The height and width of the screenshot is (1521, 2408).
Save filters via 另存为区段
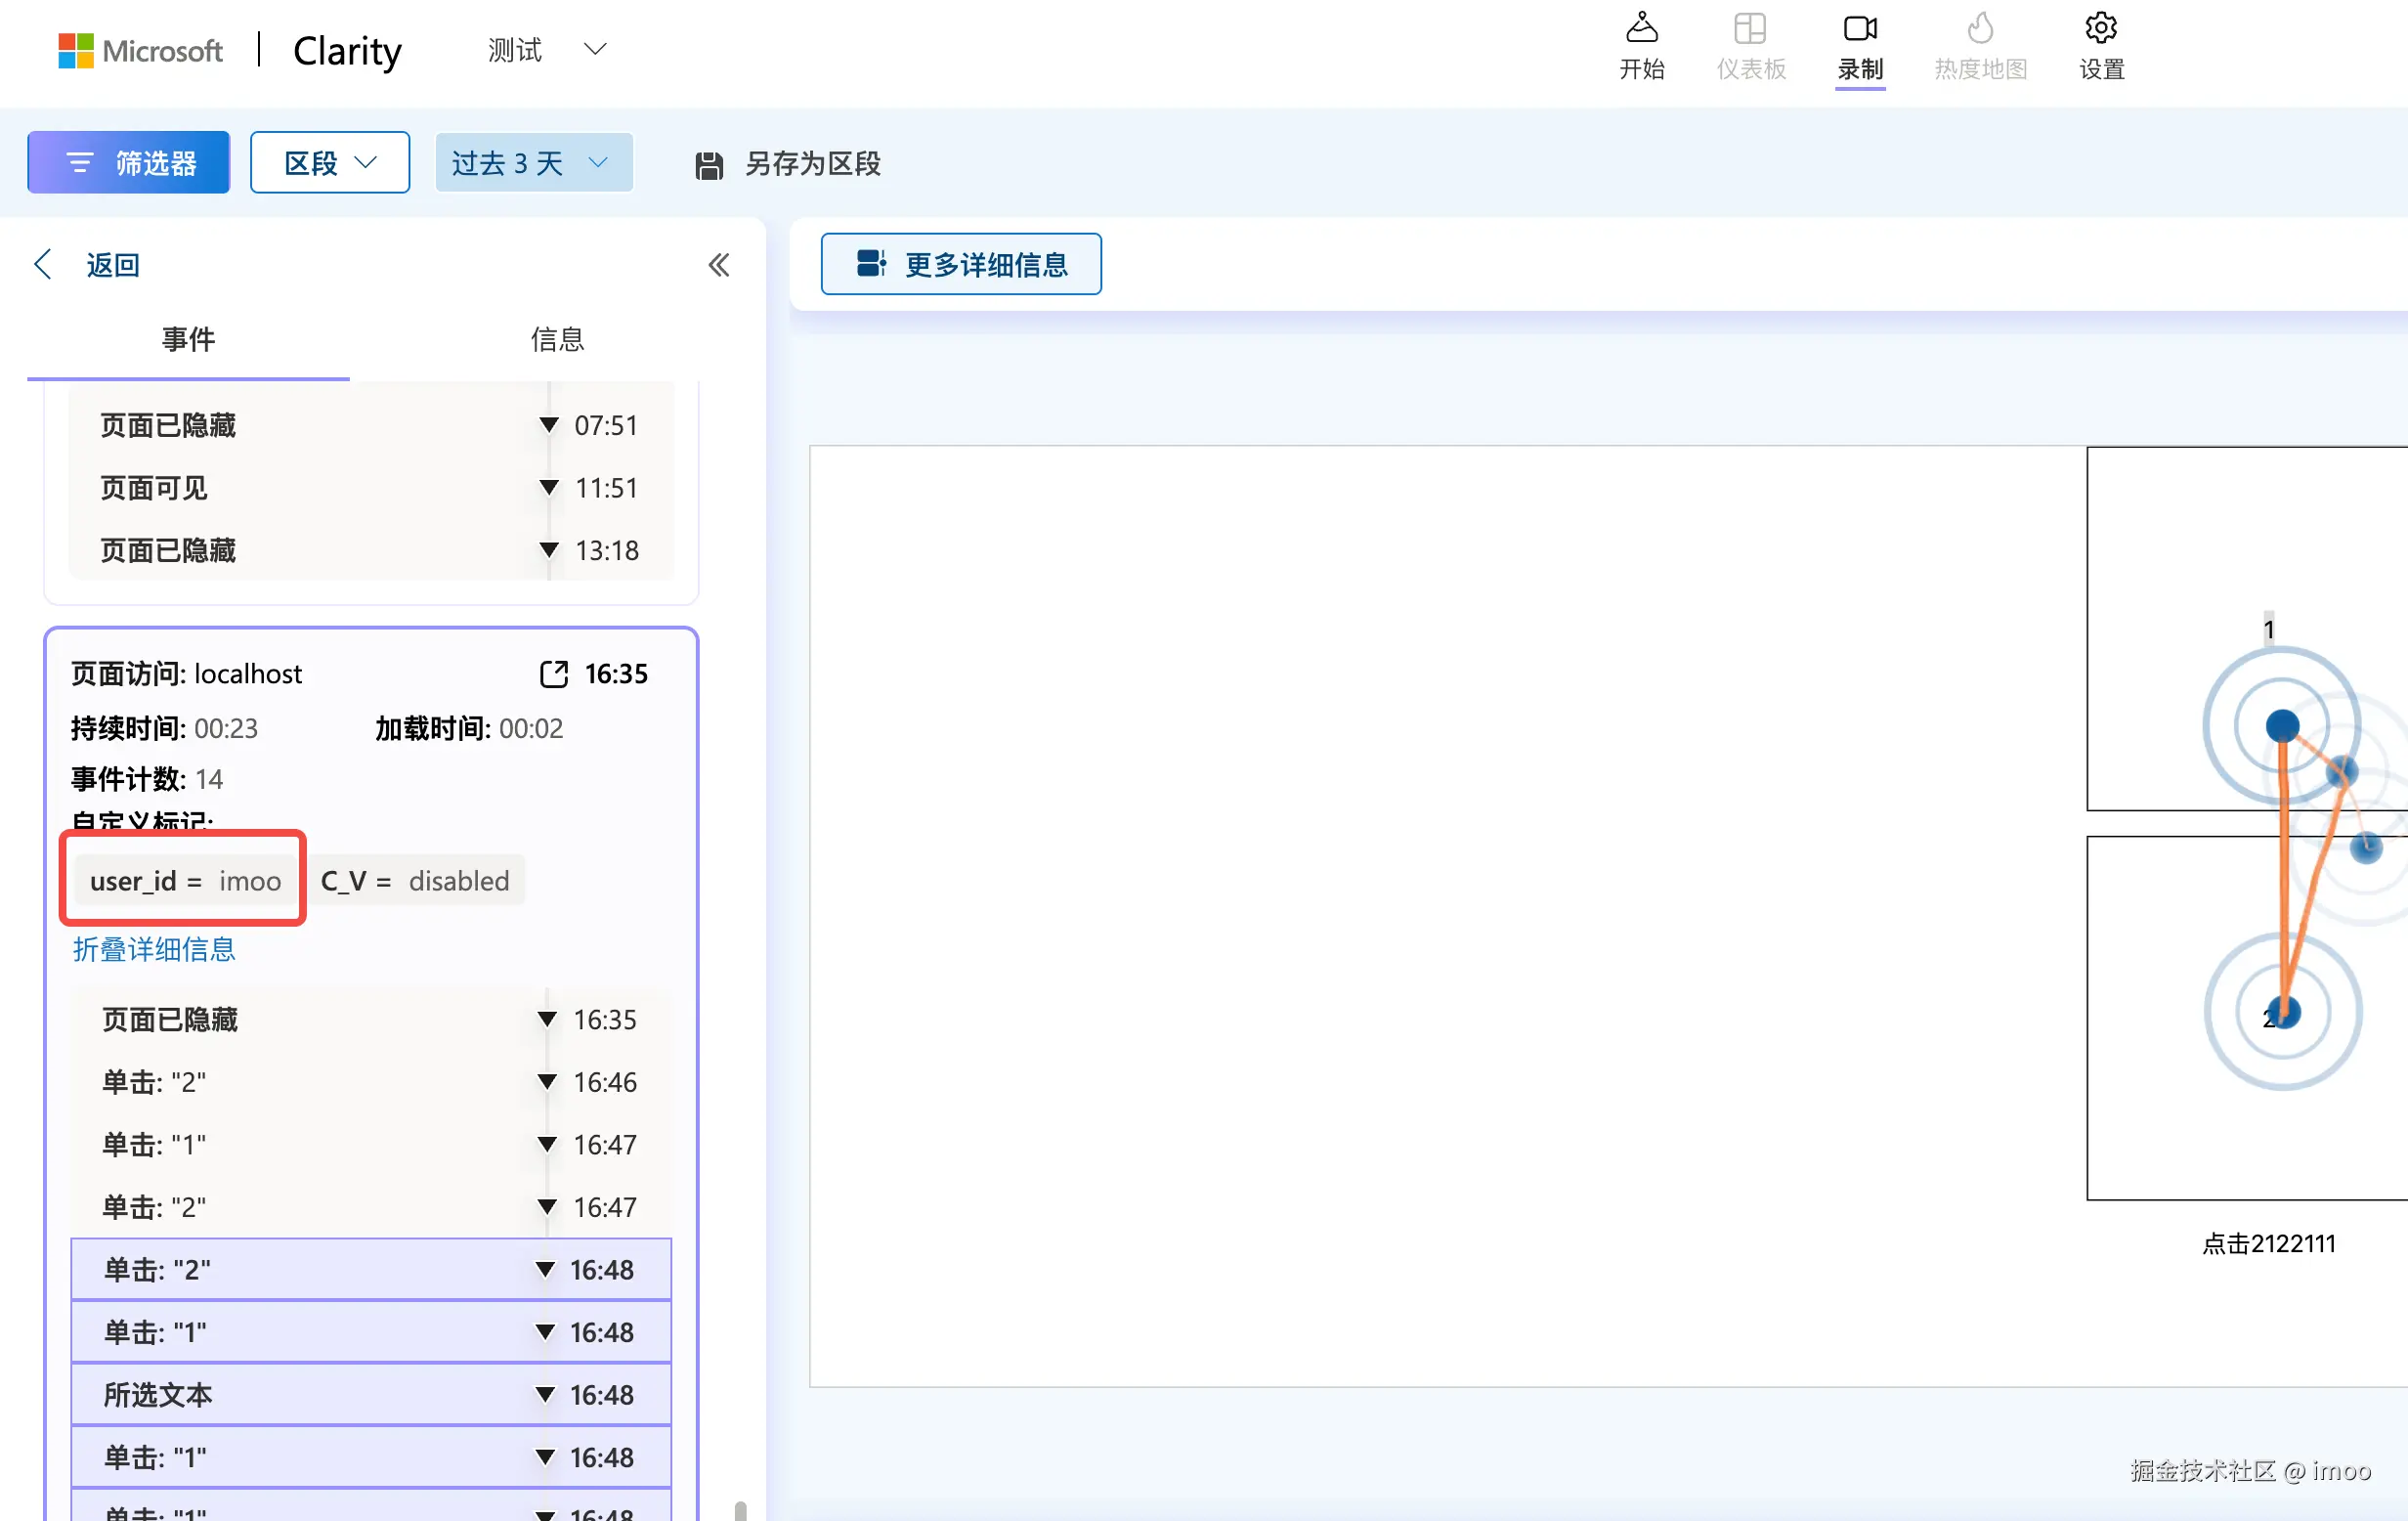tap(788, 164)
